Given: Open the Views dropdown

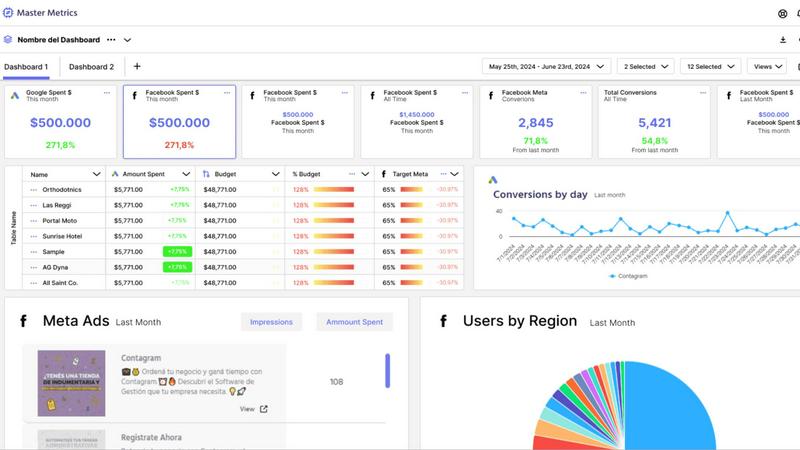Looking at the screenshot, I should tap(766, 67).
